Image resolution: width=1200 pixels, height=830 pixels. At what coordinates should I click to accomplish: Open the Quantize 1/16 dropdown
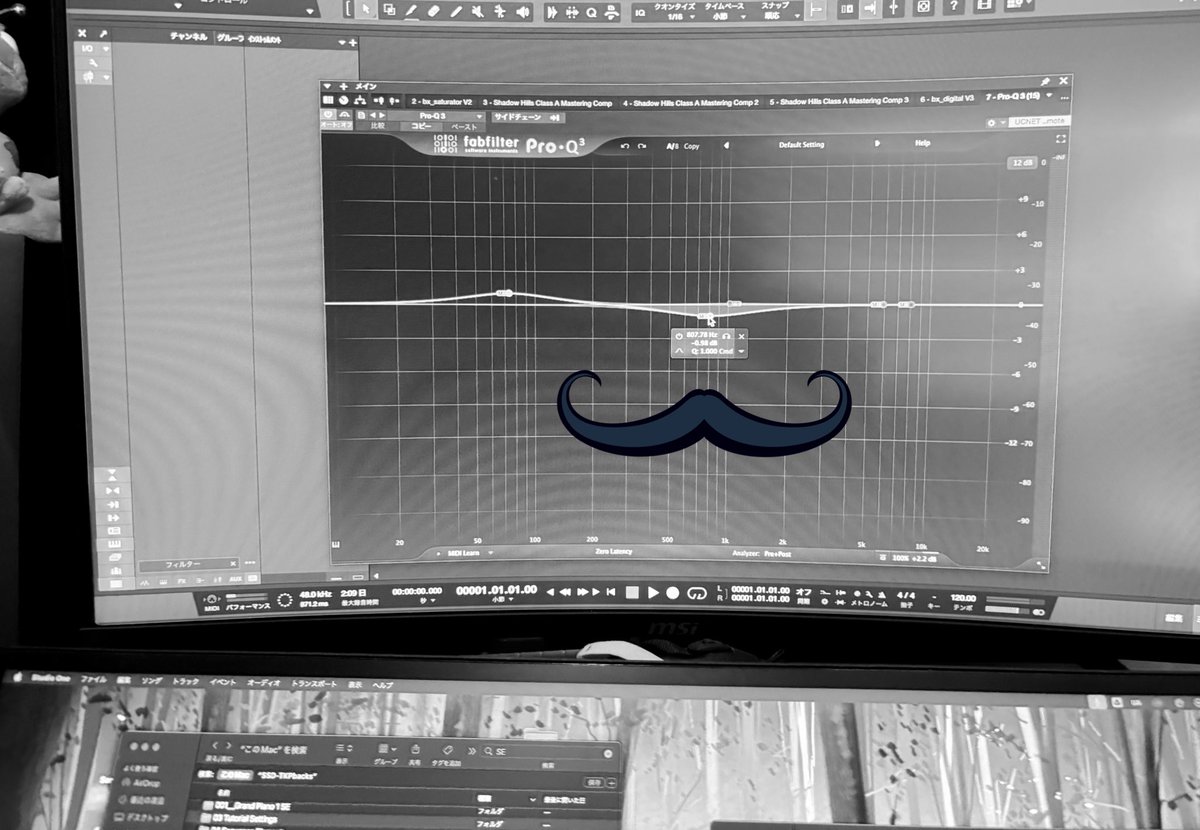point(677,10)
